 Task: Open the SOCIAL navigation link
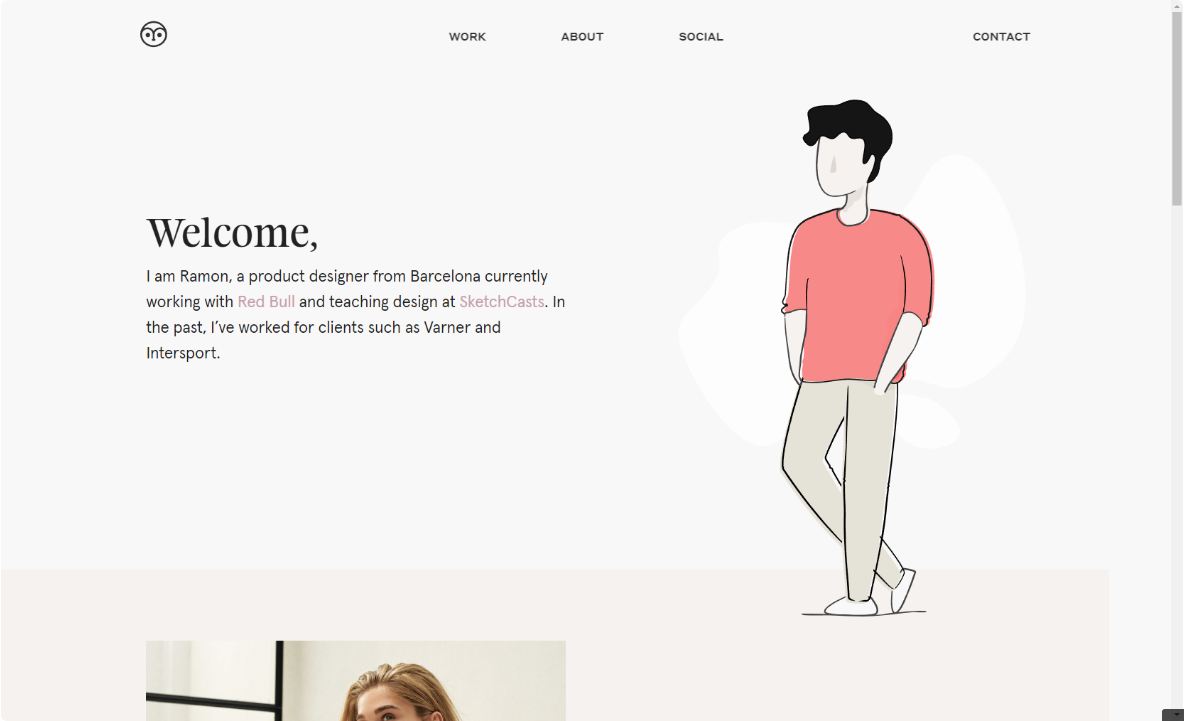click(x=701, y=36)
